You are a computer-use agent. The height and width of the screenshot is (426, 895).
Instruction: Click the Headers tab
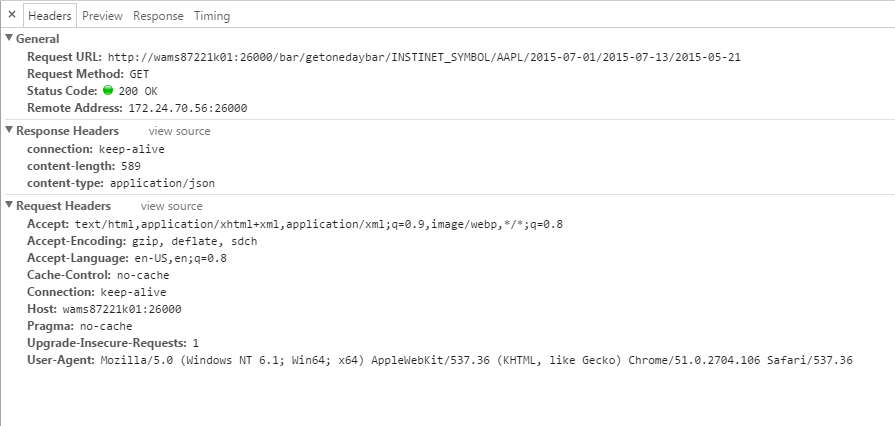click(50, 16)
